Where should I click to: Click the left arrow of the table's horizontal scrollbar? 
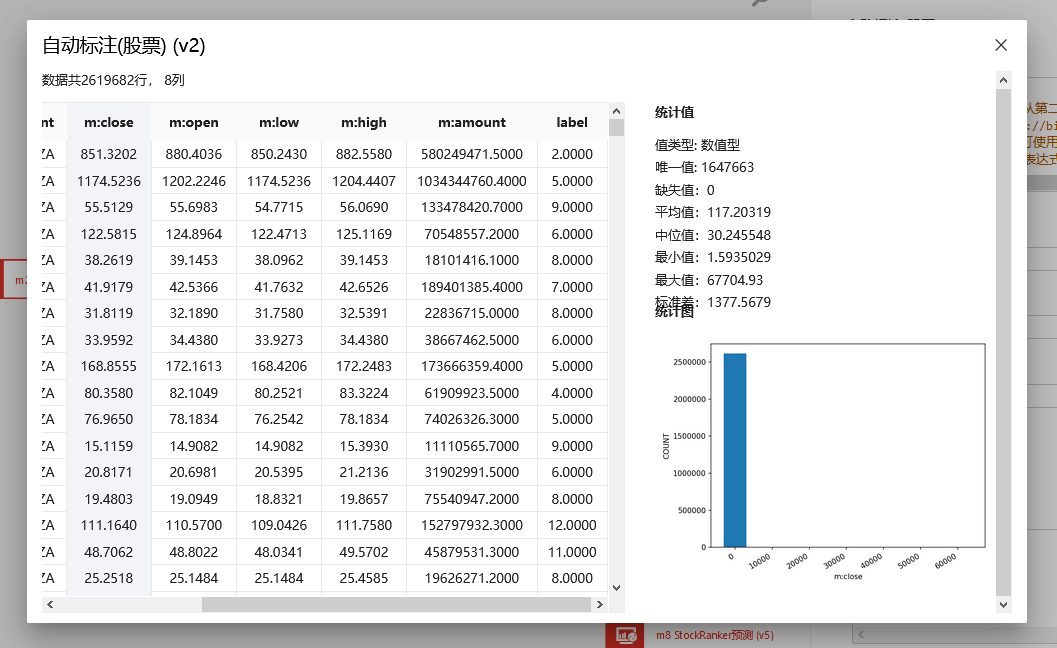[49, 604]
